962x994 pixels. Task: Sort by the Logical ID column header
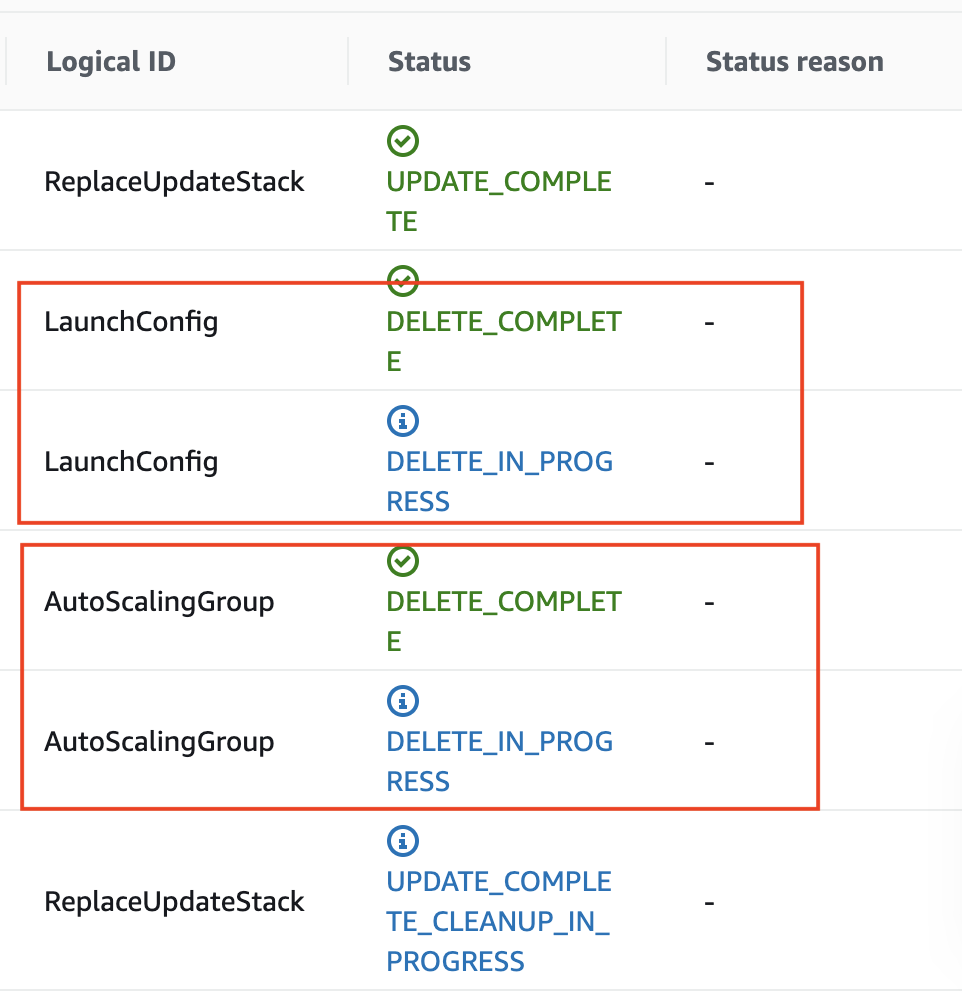pos(111,61)
